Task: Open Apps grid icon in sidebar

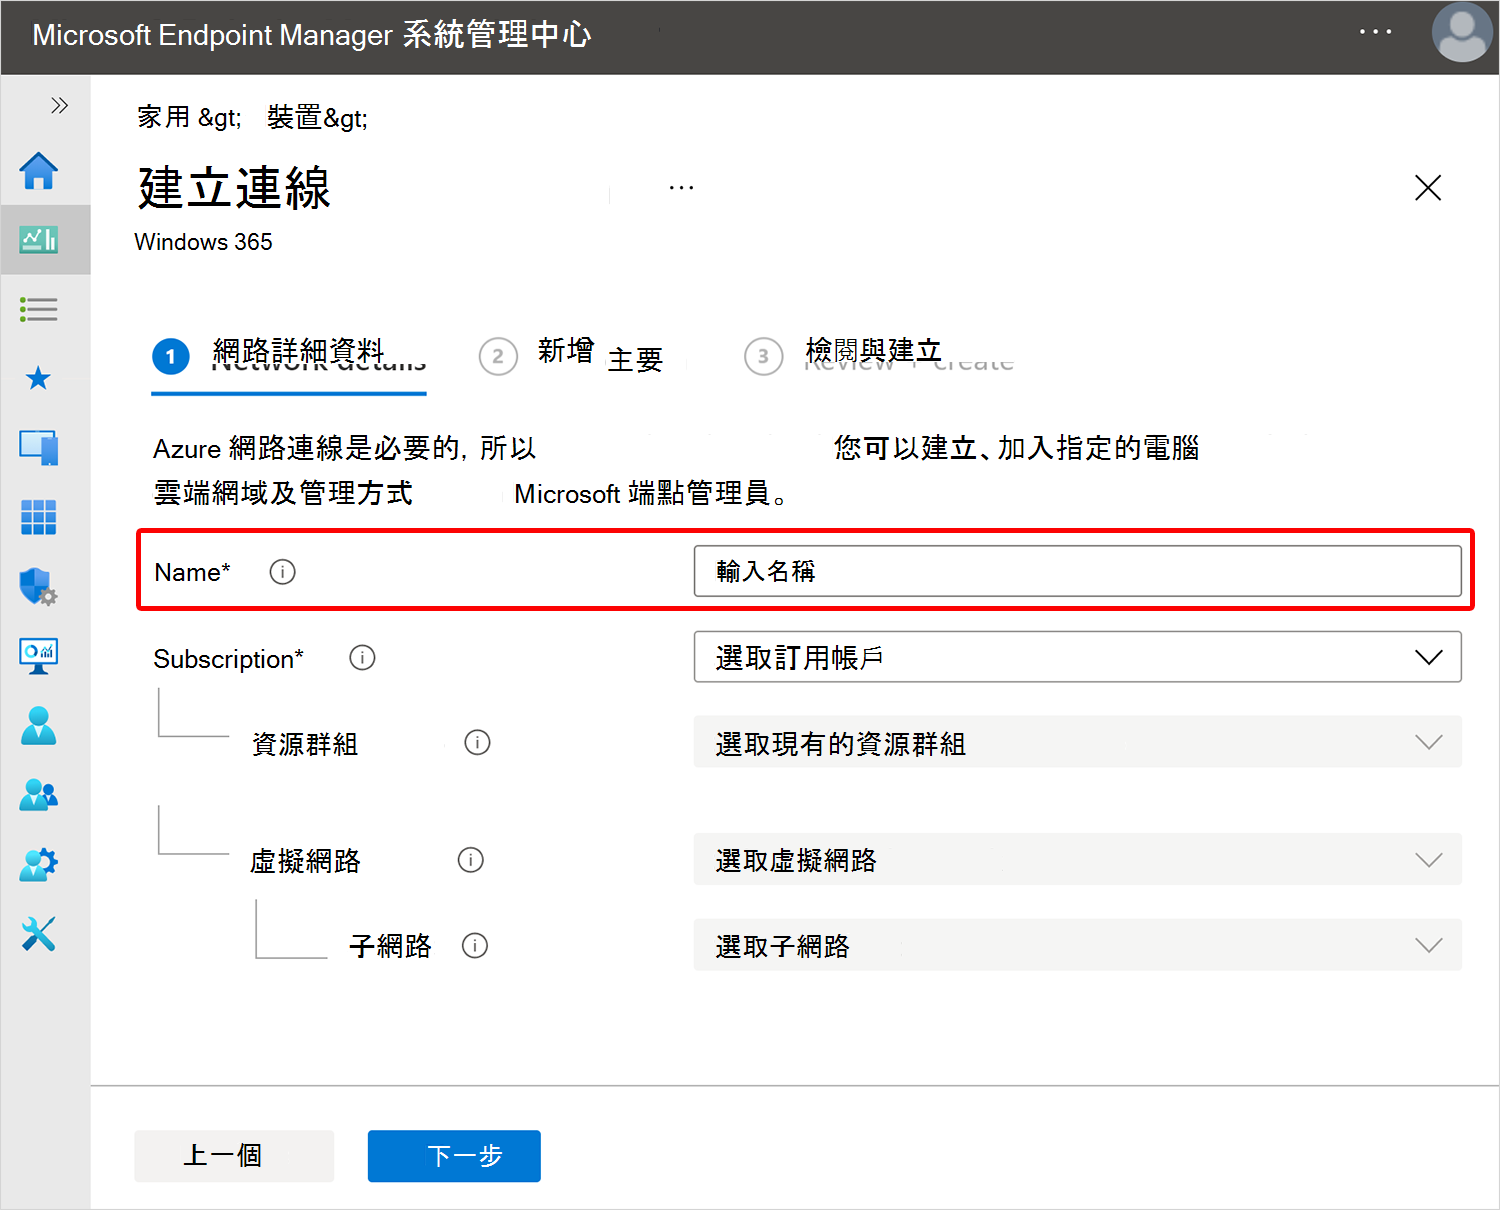Action: click(x=39, y=517)
